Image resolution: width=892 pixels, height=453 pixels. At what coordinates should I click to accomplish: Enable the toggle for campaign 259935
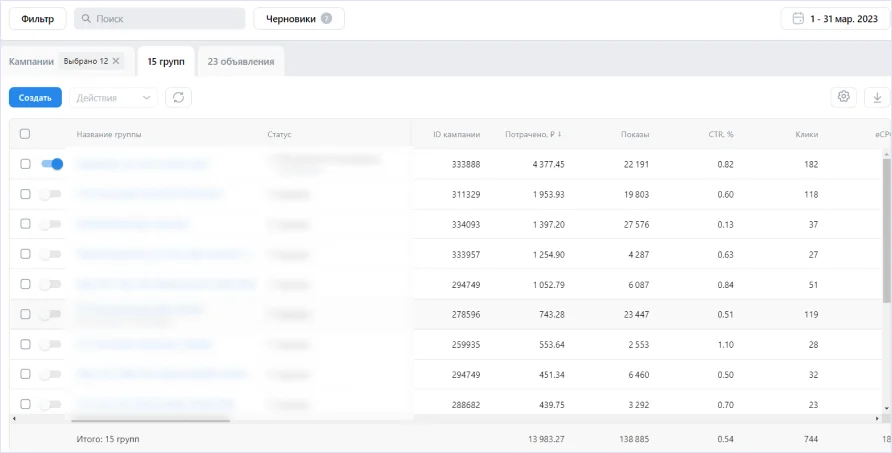coord(50,344)
